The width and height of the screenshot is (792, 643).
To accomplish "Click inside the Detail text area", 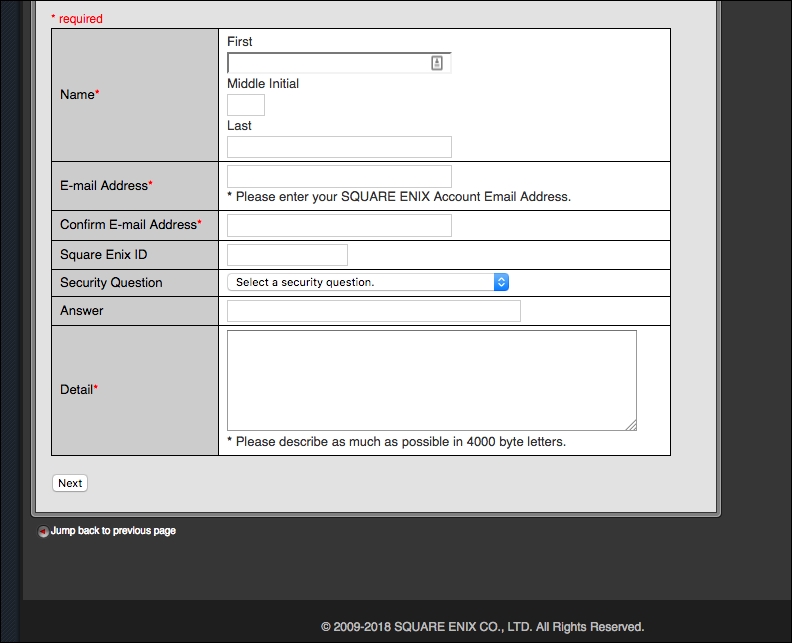I will coord(431,380).
